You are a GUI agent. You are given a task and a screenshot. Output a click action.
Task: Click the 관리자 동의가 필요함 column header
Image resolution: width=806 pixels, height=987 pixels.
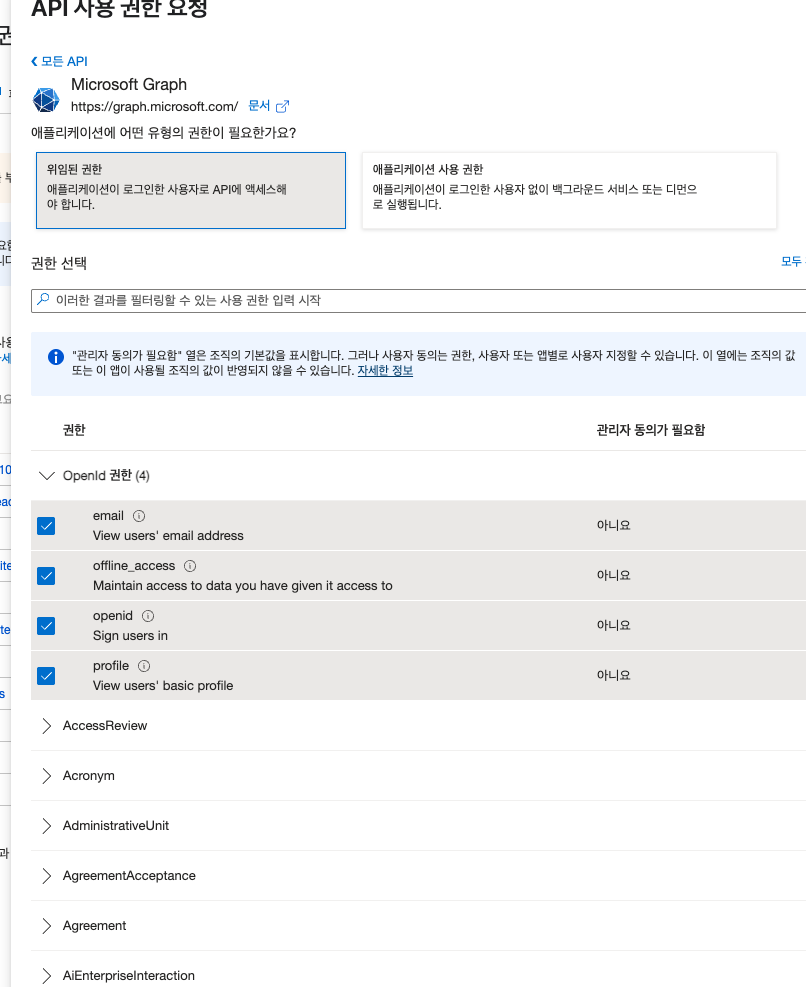[650, 430]
